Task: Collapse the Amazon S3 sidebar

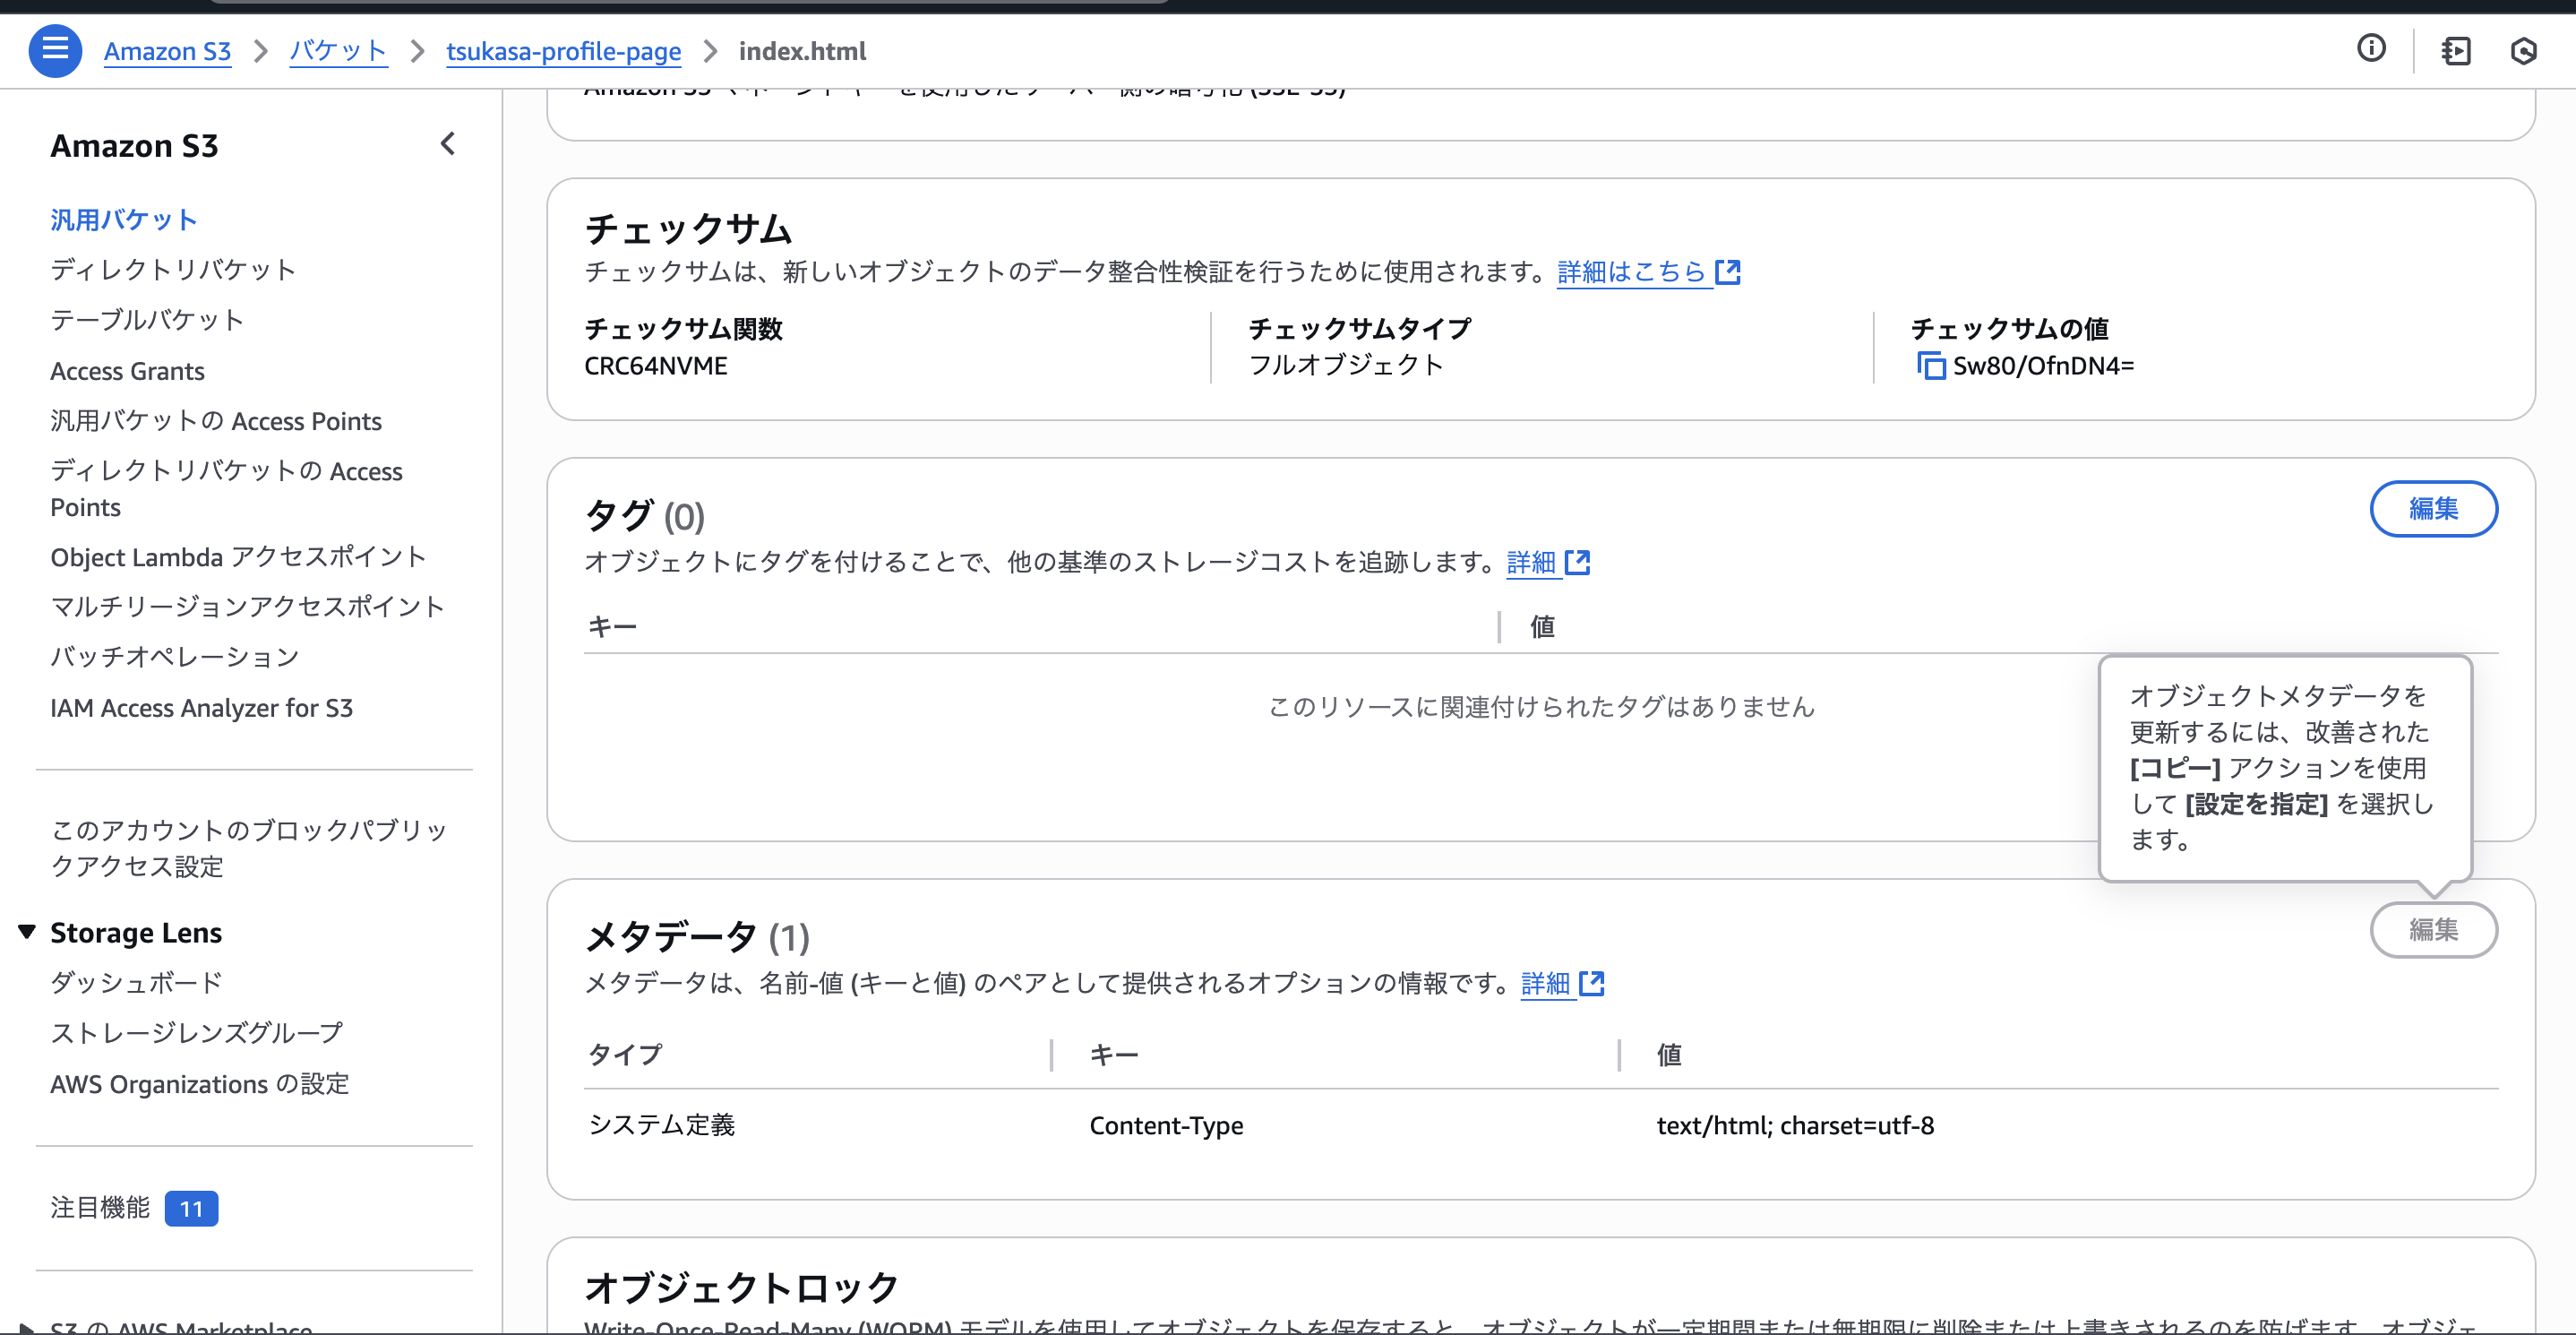Action: coord(448,144)
